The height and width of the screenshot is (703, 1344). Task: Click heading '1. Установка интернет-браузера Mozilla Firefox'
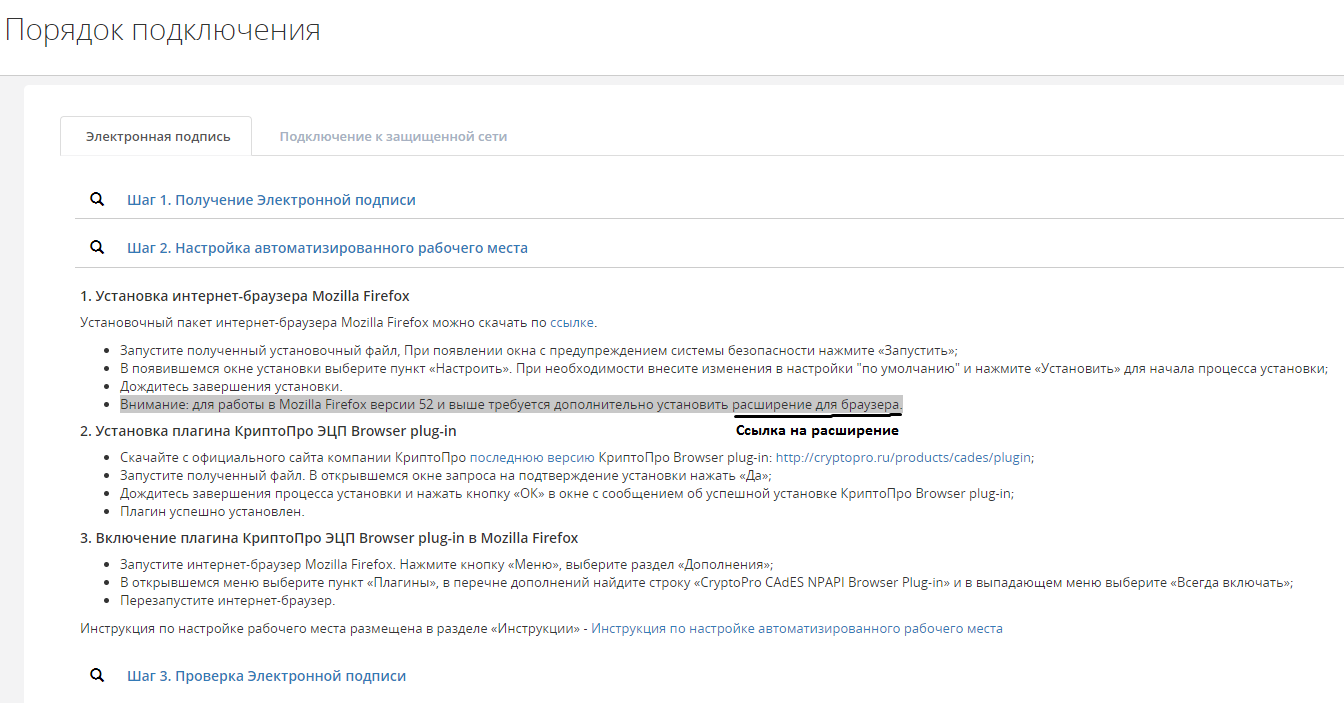coord(245,296)
